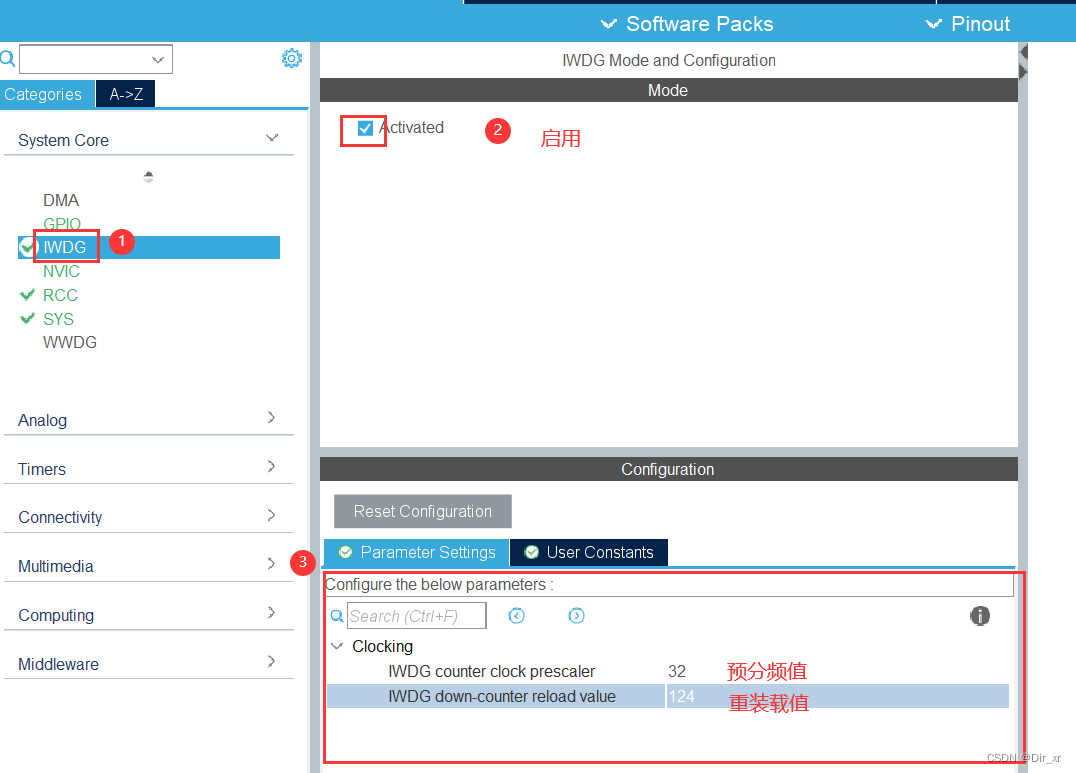Screen dimensions: 1076x773
Task: Click the Reset Configuration button
Action: (423, 511)
